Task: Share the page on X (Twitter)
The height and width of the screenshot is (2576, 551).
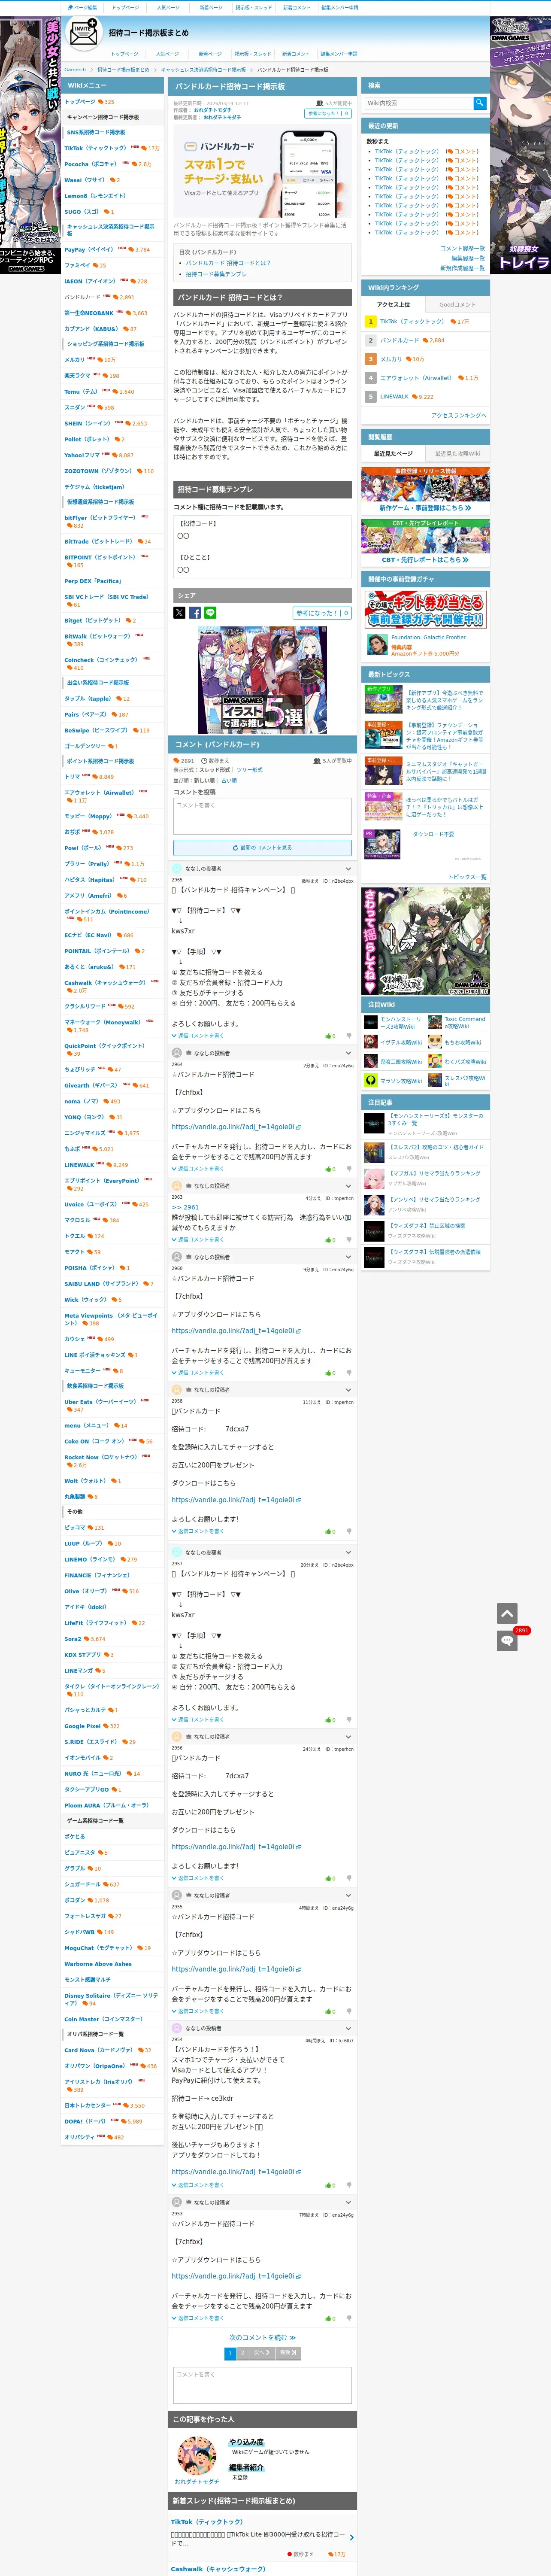Action: (179, 613)
